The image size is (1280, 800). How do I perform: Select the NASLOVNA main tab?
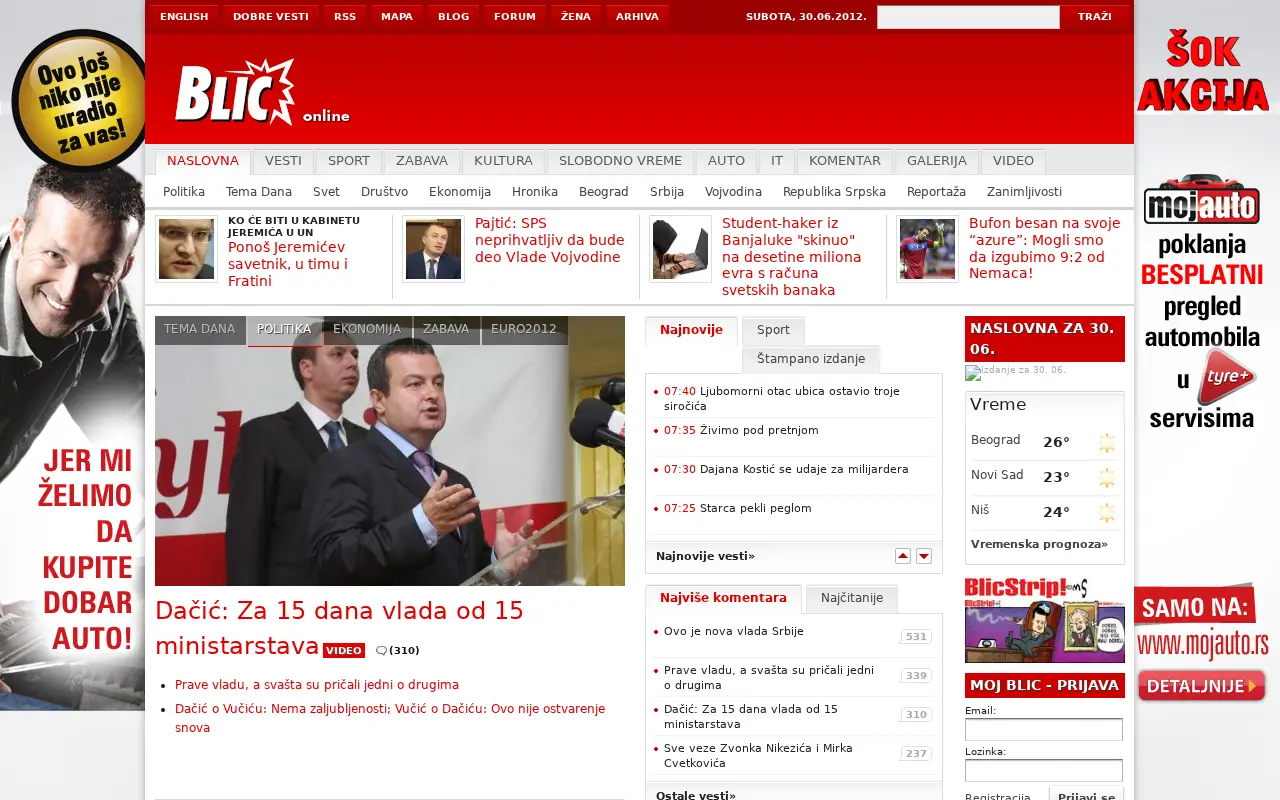pos(203,161)
